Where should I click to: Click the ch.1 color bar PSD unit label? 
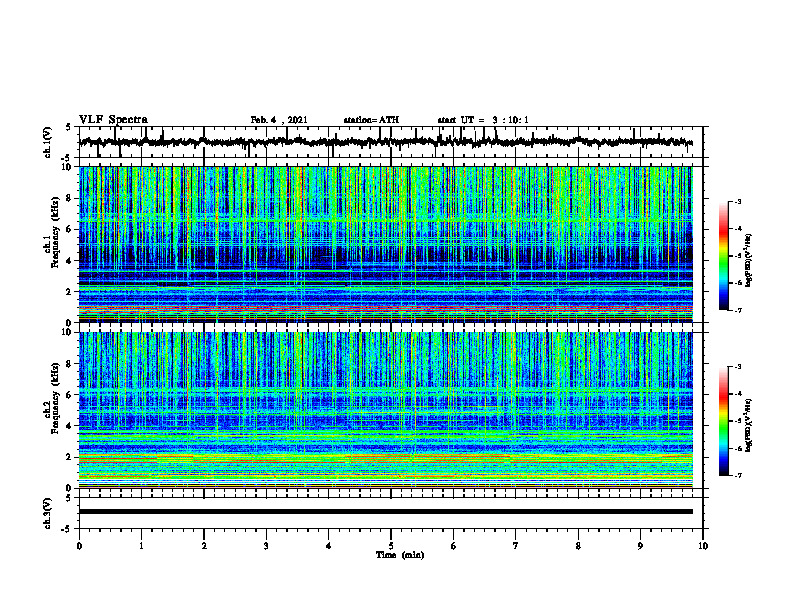point(749,260)
